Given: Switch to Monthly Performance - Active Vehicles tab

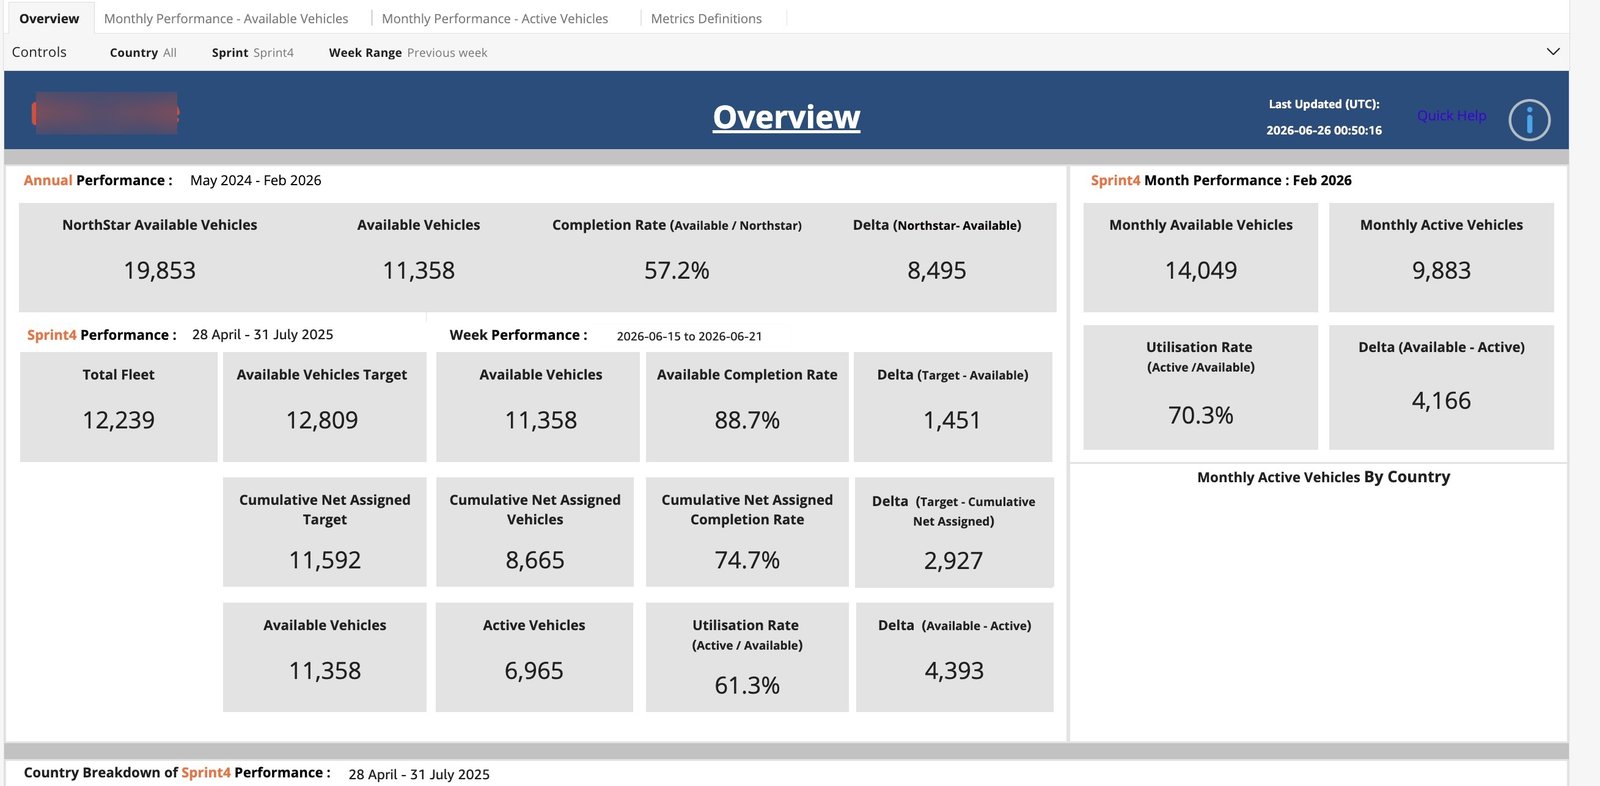Looking at the screenshot, I should (x=495, y=18).
